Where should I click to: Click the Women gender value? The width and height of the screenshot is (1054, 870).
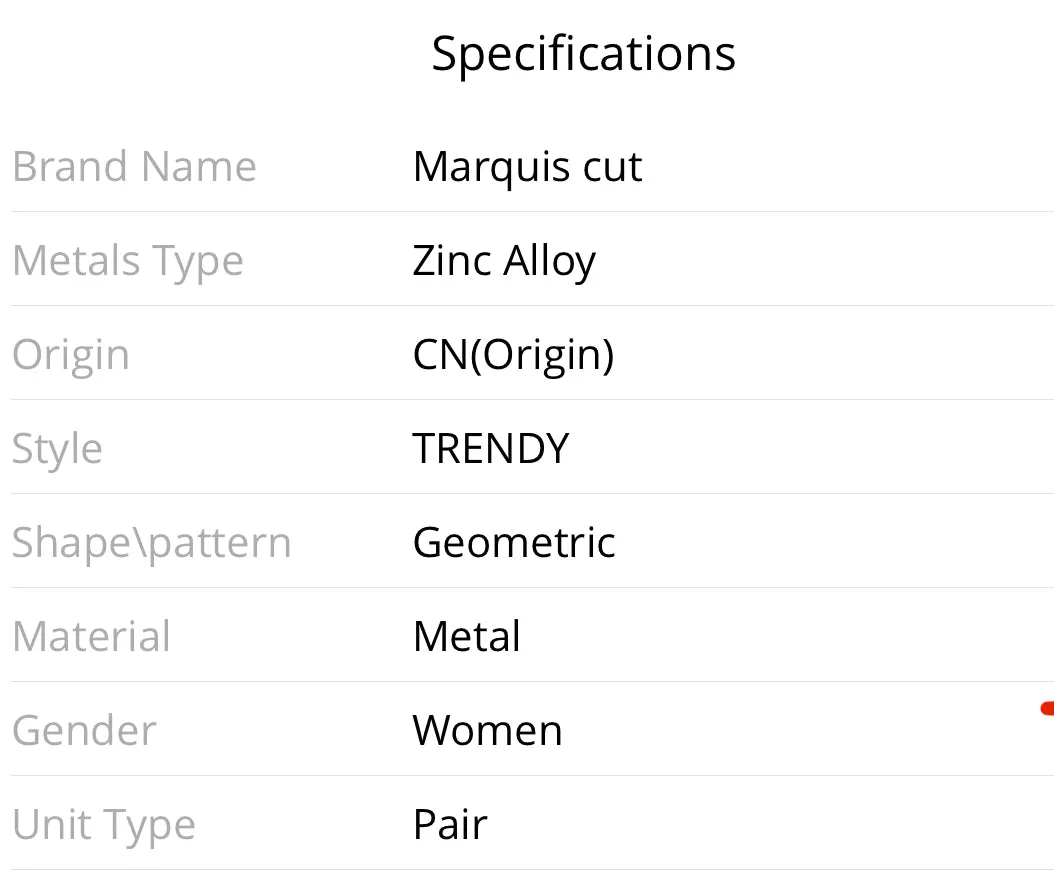pyautogui.click(x=487, y=731)
